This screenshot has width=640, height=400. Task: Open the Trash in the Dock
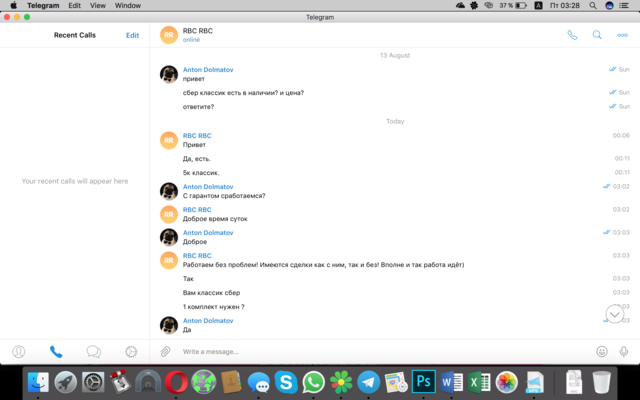(x=601, y=382)
